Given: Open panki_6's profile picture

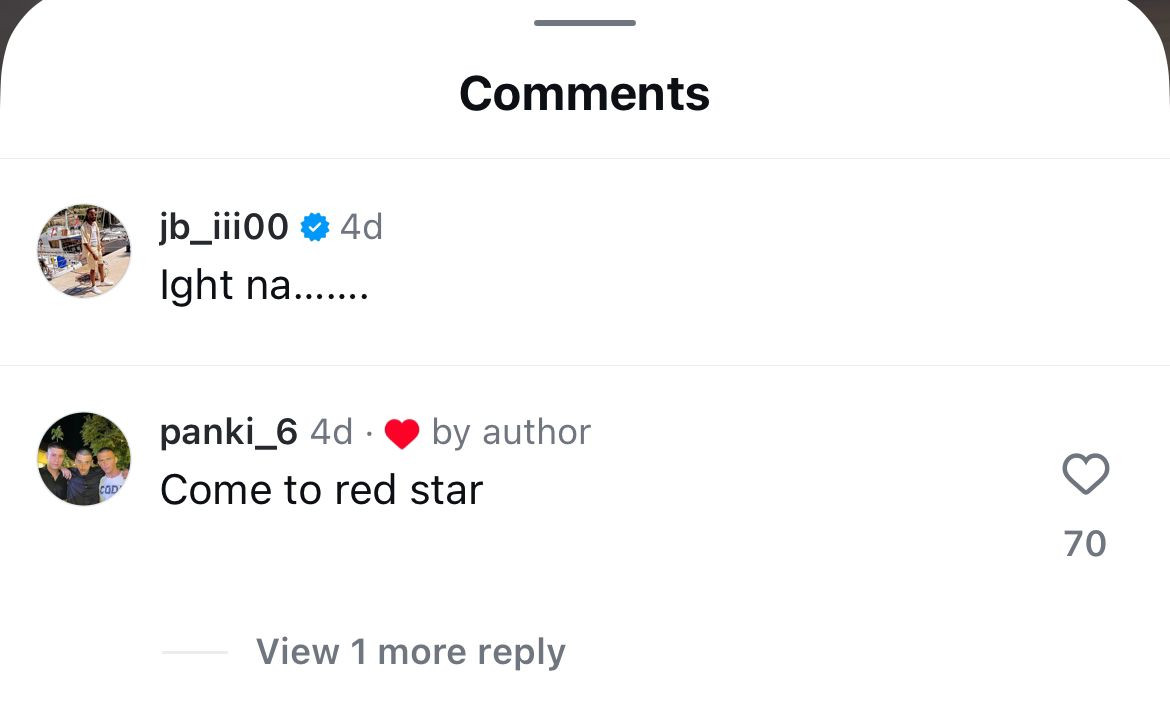Looking at the screenshot, I should 84,458.
